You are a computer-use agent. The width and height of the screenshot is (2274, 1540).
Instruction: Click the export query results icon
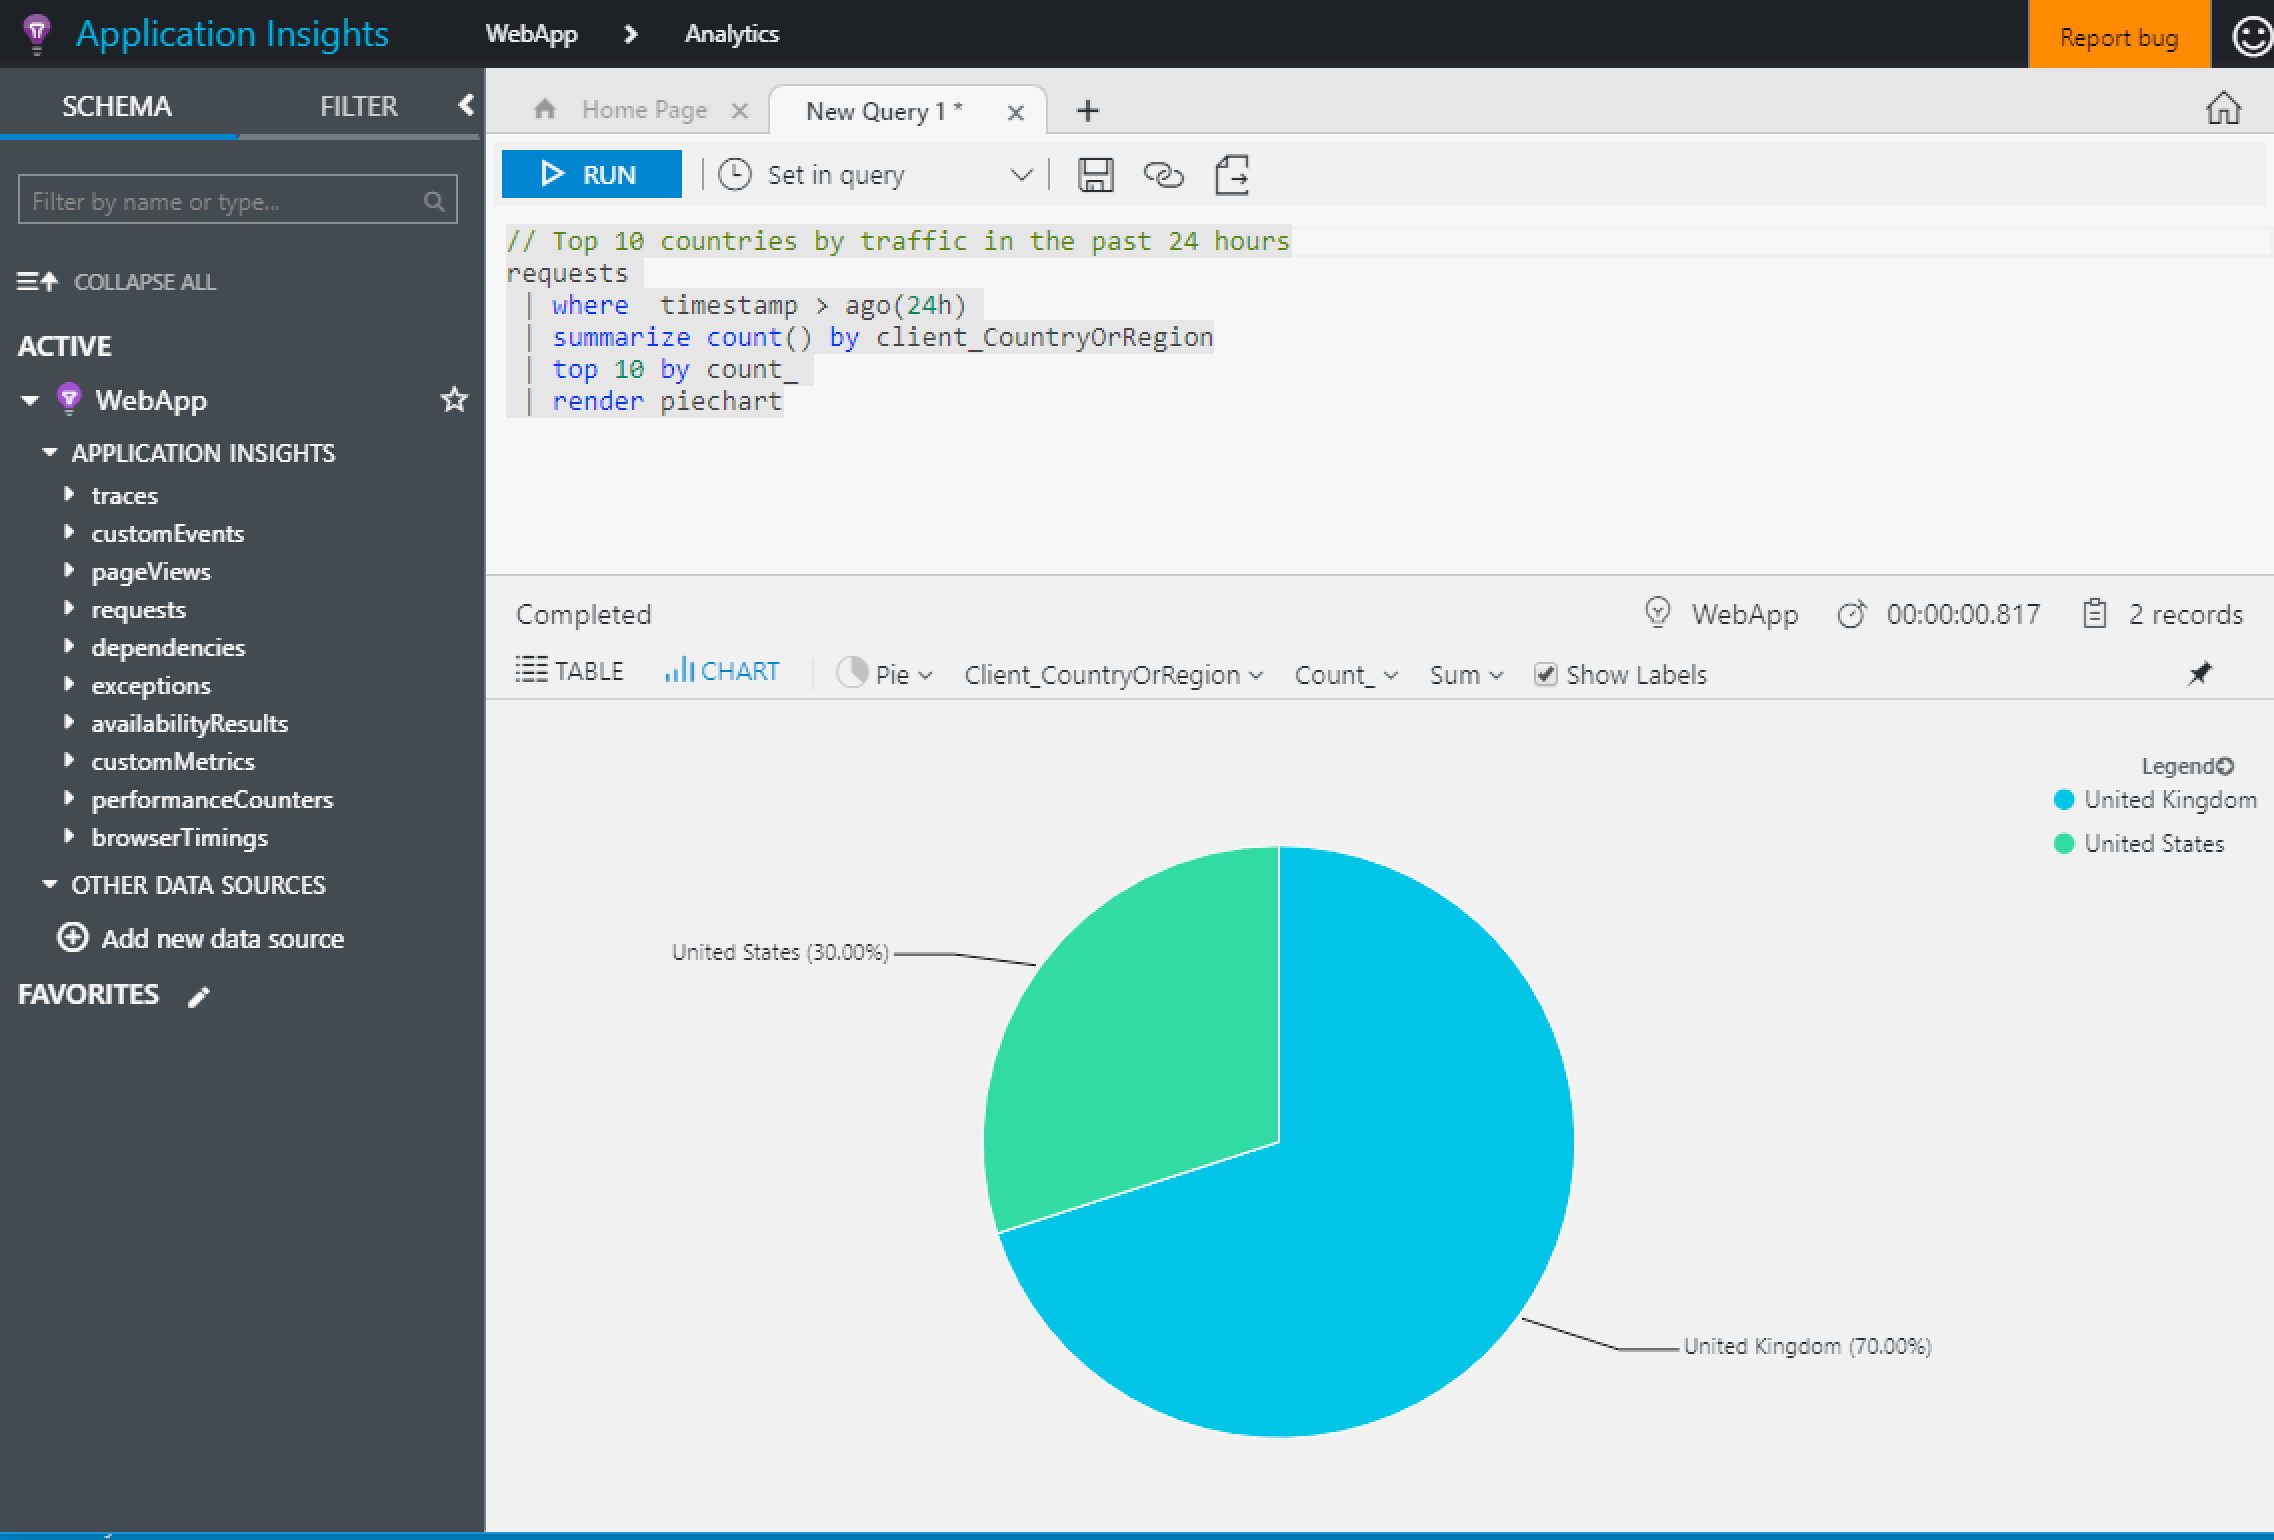coord(1232,175)
